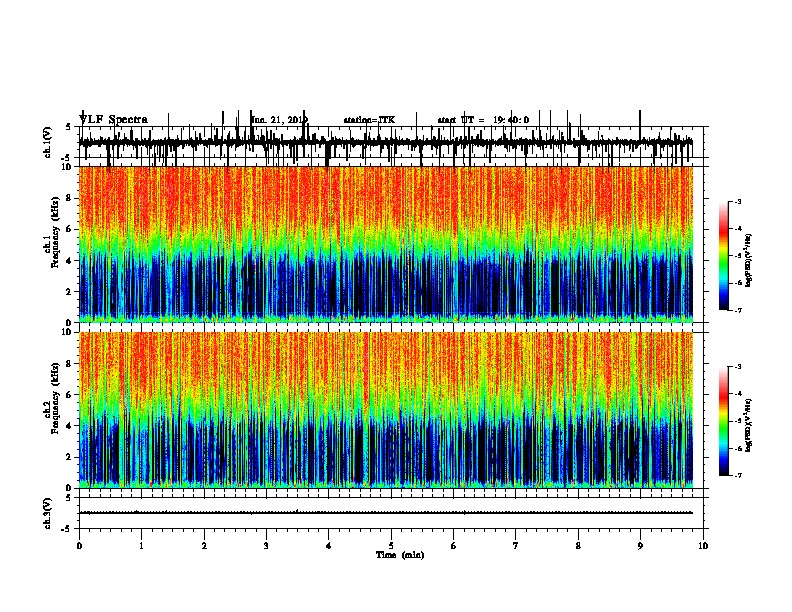Click time axis tick label '8'
The height and width of the screenshot is (612, 792).
click(x=578, y=546)
